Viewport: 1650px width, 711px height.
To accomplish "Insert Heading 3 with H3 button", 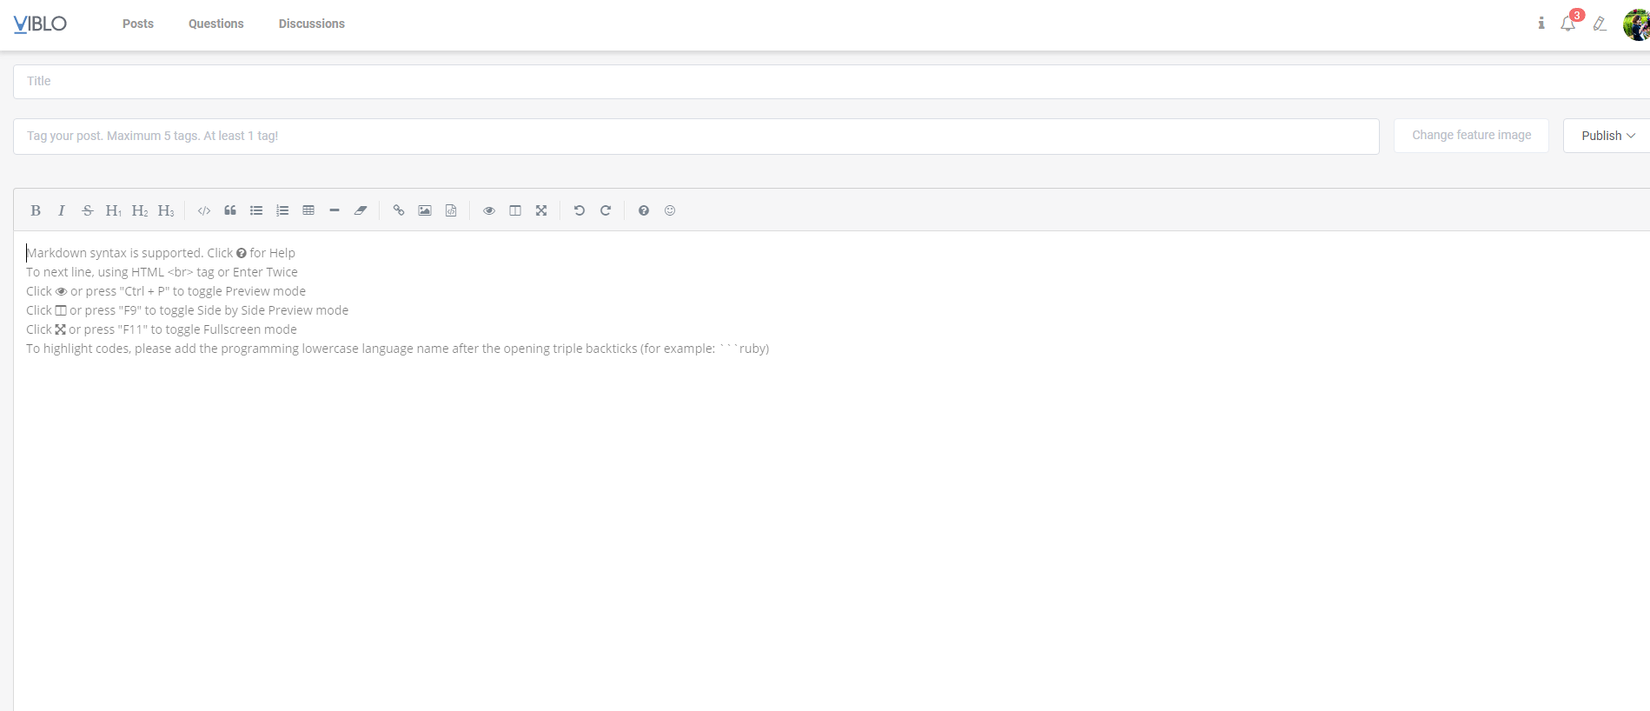I will (x=166, y=211).
